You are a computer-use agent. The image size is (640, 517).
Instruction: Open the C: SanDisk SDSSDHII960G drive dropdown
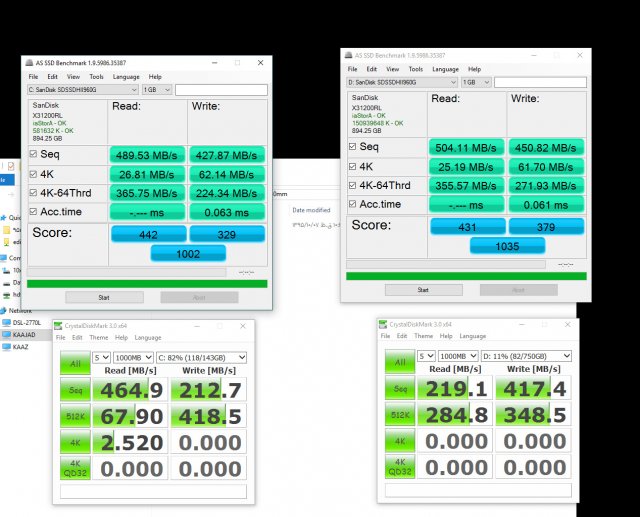click(82, 90)
